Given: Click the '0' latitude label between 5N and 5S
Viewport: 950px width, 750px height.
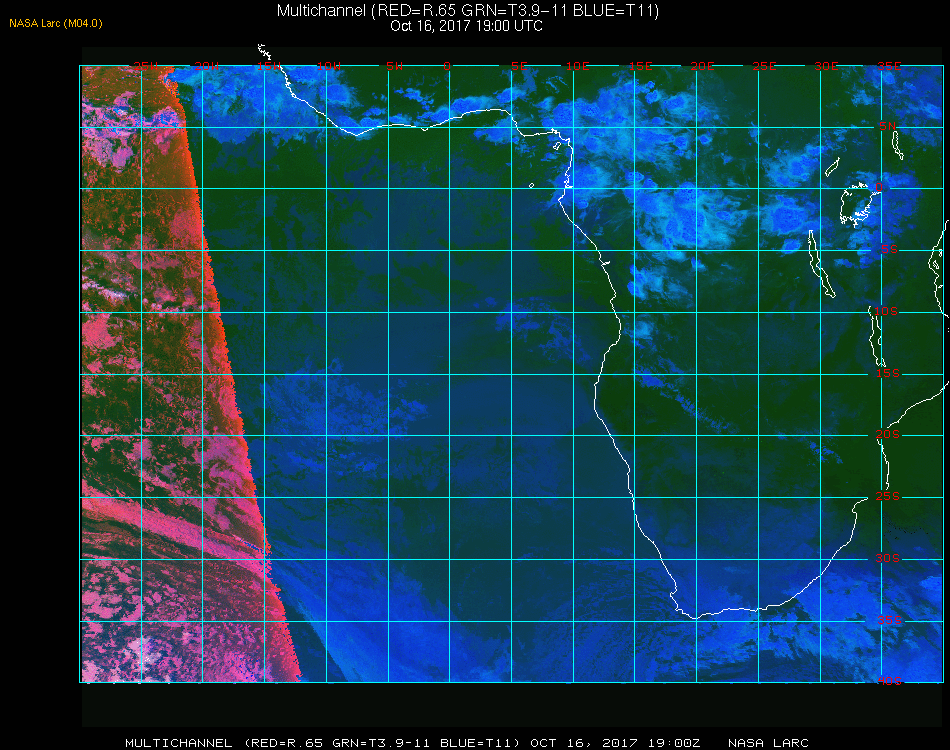Looking at the screenshot, I should click(x=879, y=187).
